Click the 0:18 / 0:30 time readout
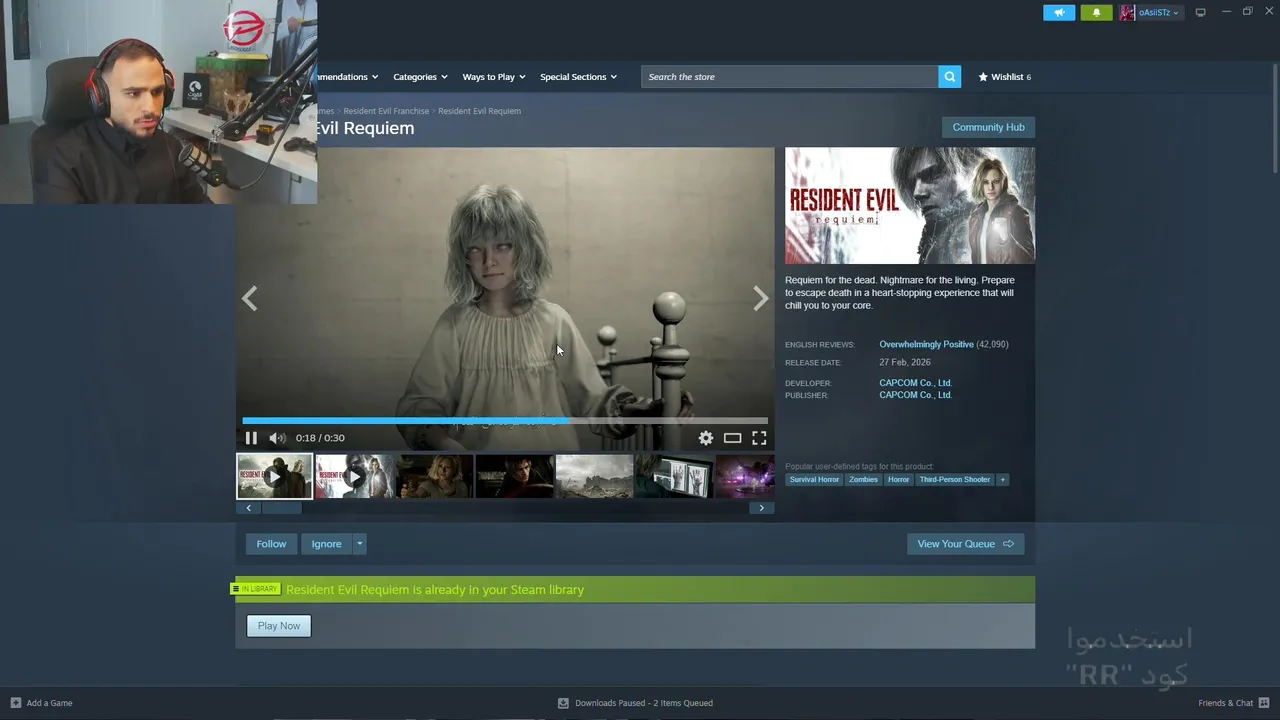Viewport: 1280px width, 720px height. tap(320, 438)
